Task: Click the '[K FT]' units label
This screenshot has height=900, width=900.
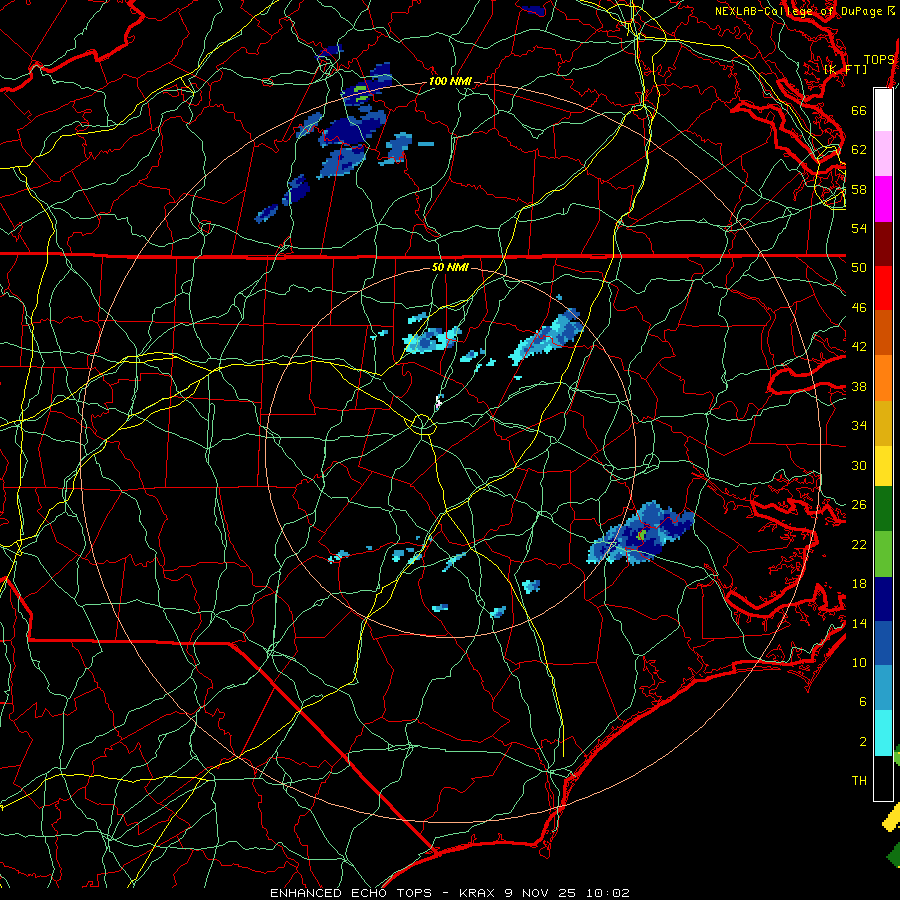Action: (846, 69)
